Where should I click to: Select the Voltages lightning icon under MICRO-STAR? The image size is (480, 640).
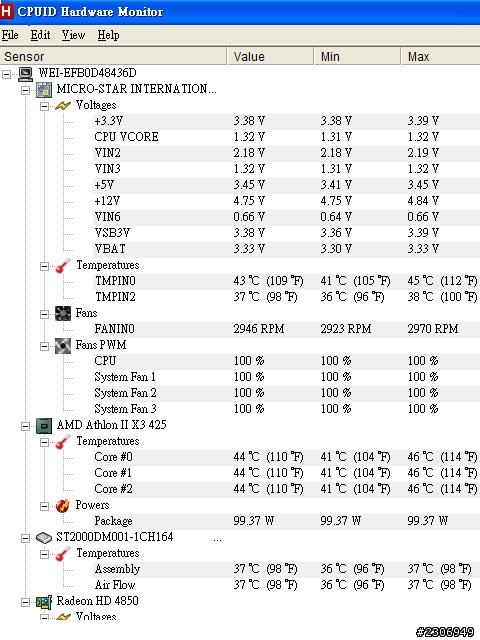click(62, 106)
